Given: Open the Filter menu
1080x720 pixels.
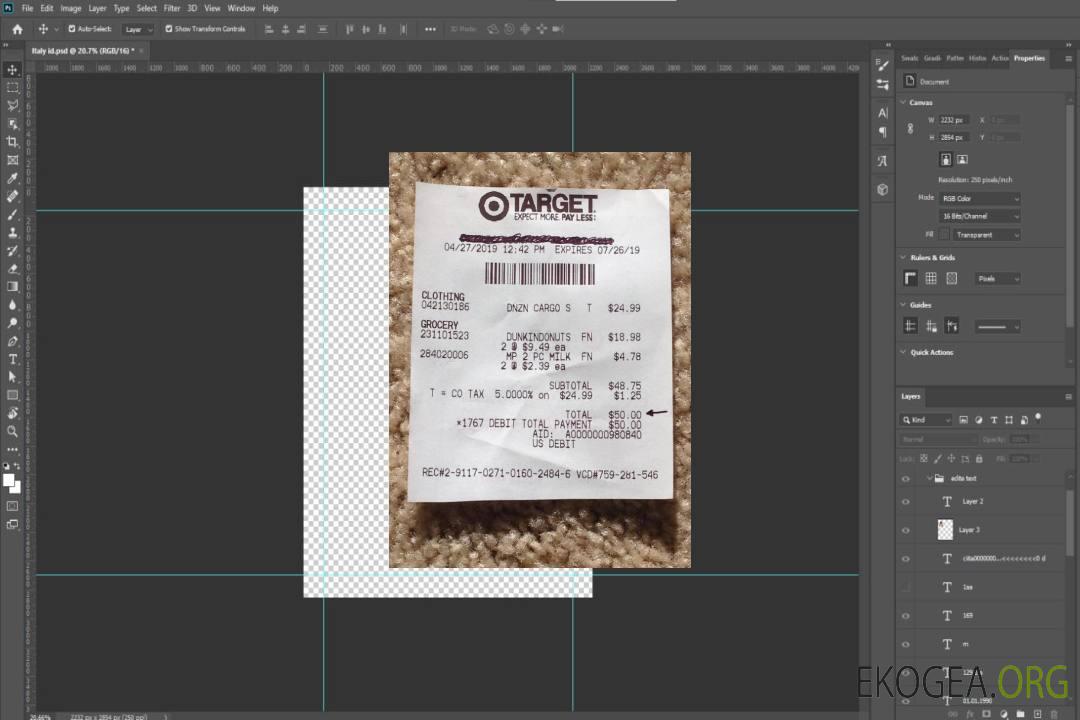Looking at the screenshot, I should pyautogui.click(x=172, y=8).
